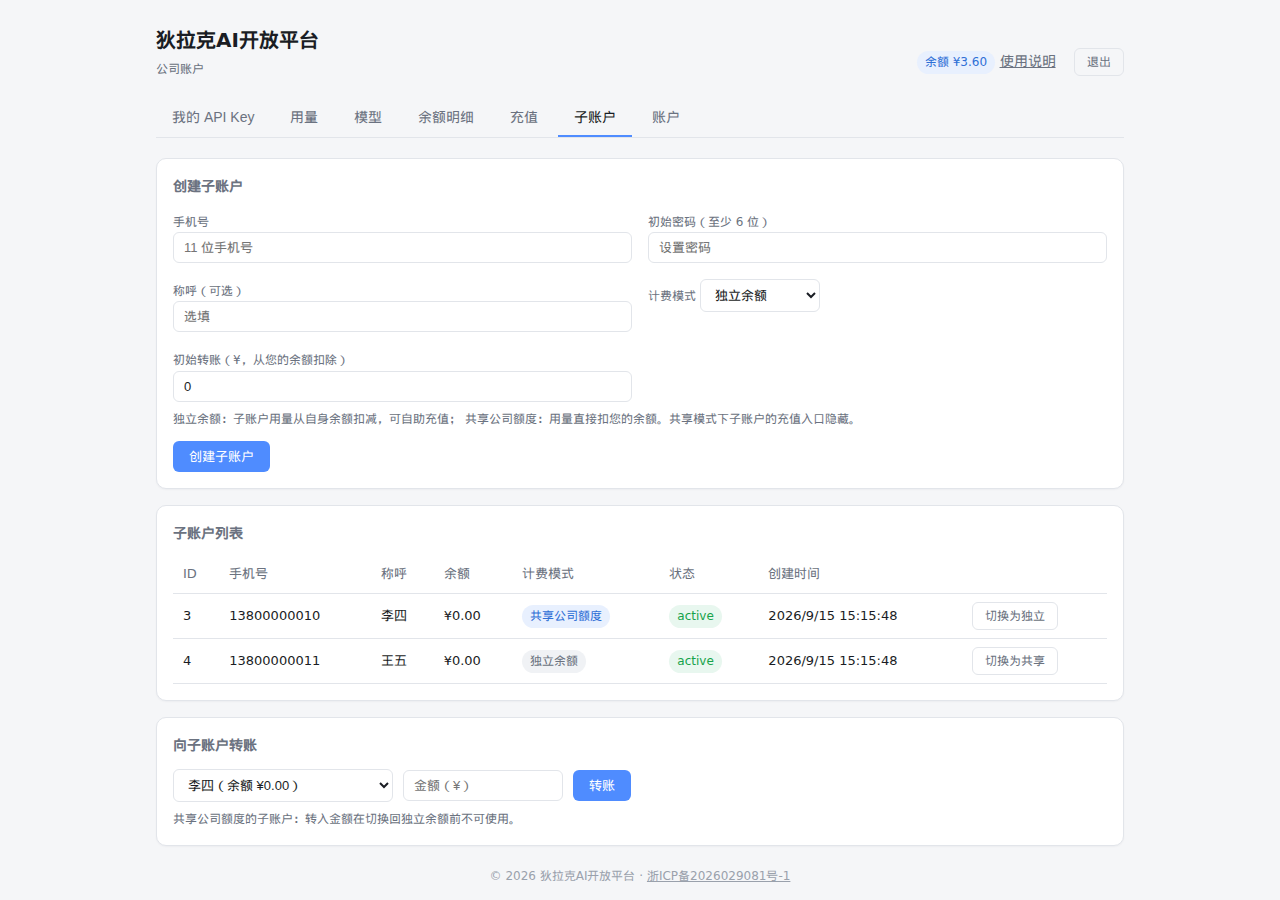This screenshot has height=900, width=1280.
Task: Click the 创建时间 column header
Action: point(794,574)
